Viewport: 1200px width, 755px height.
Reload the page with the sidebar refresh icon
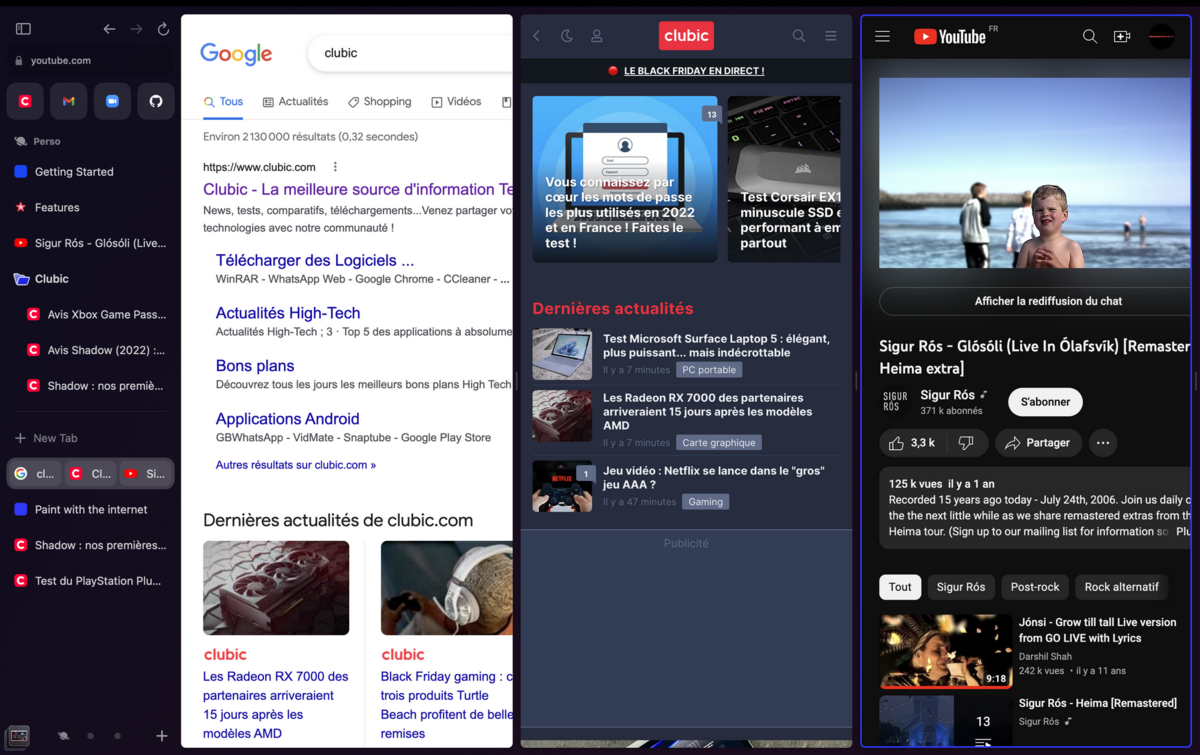click(163, 29)
